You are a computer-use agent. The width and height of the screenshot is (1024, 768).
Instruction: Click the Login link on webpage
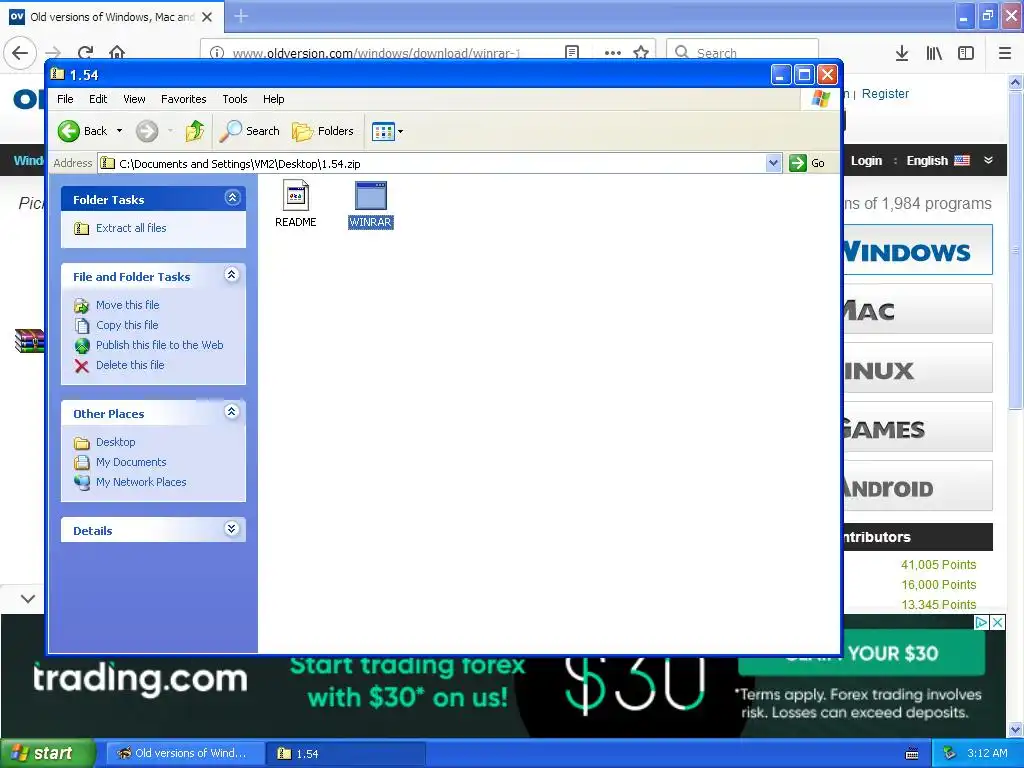click(x=866, y=161)
